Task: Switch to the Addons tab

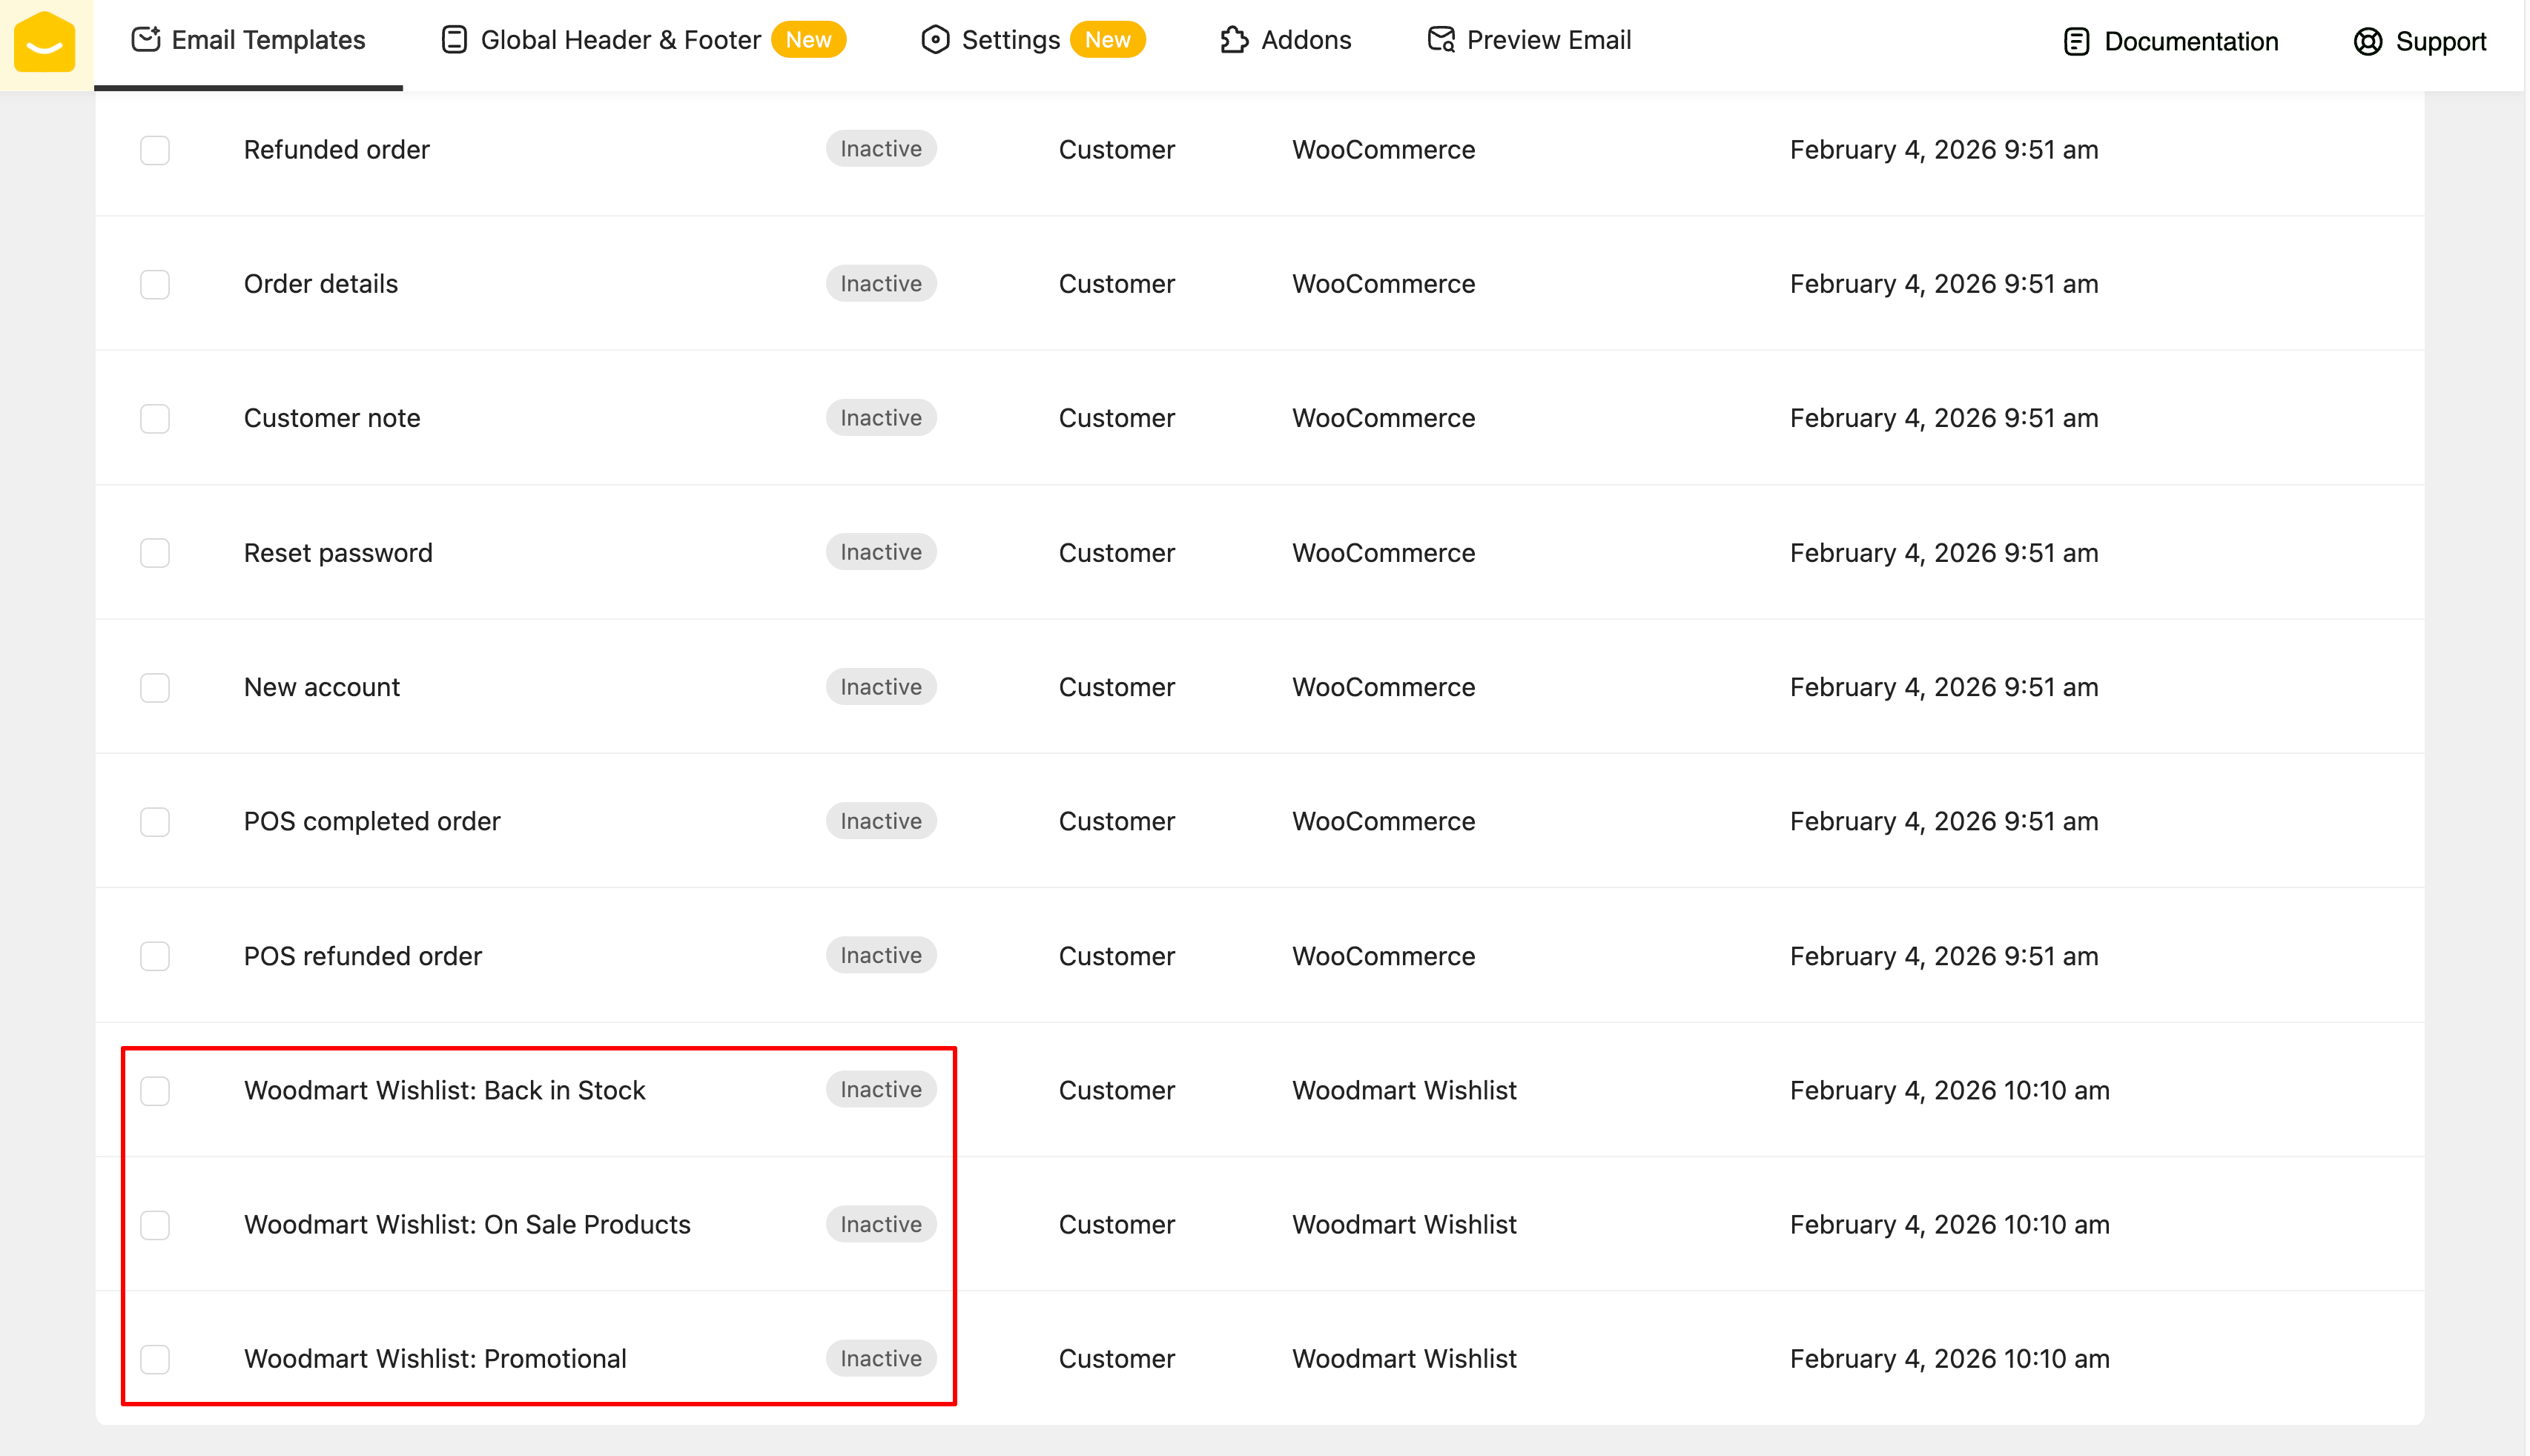Action: [x=1305, y=40]
